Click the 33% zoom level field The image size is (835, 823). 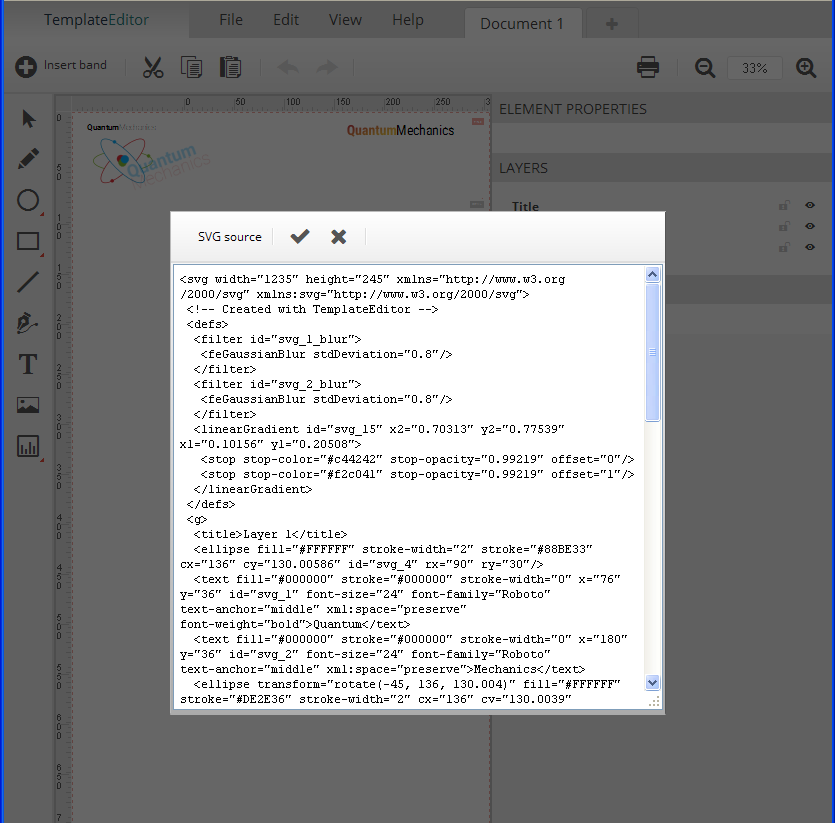pos(755,68)
